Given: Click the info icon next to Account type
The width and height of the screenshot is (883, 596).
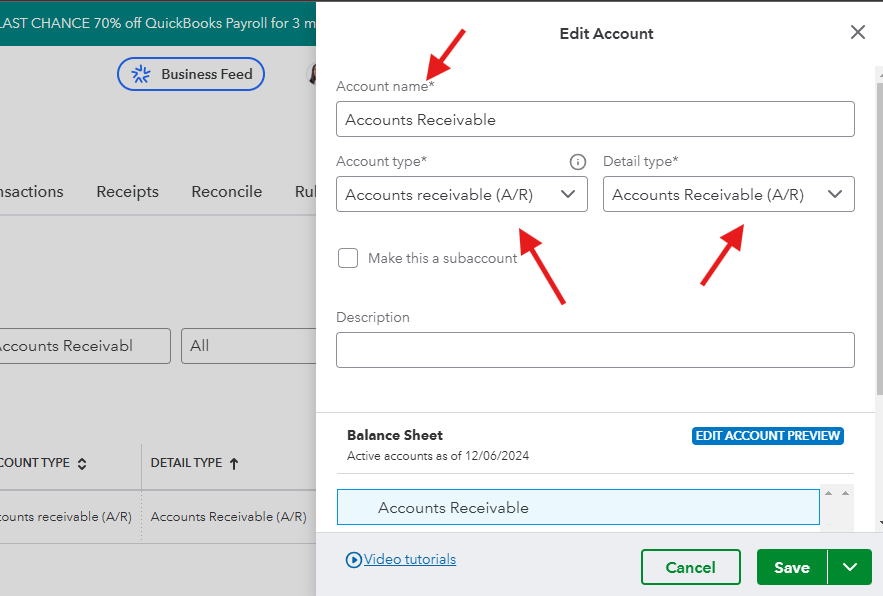Looking at the screenshot, I should pyautogui.click(x=577, y=162).
